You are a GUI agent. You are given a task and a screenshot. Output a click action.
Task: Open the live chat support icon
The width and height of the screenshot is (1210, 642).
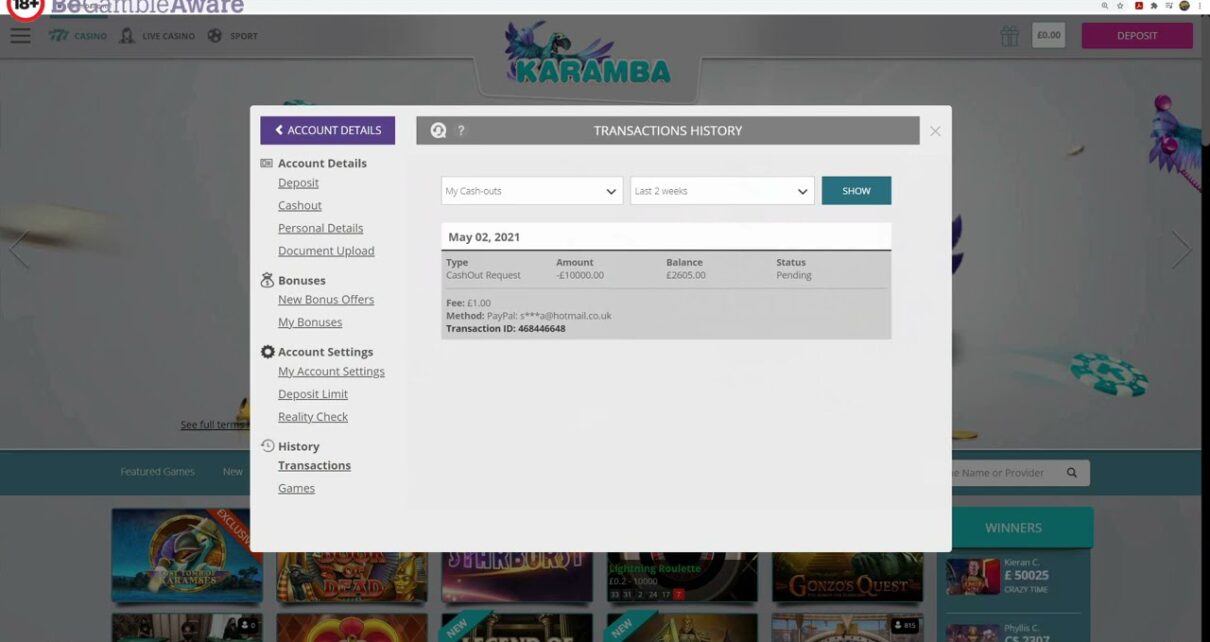[x=438, y=130]
